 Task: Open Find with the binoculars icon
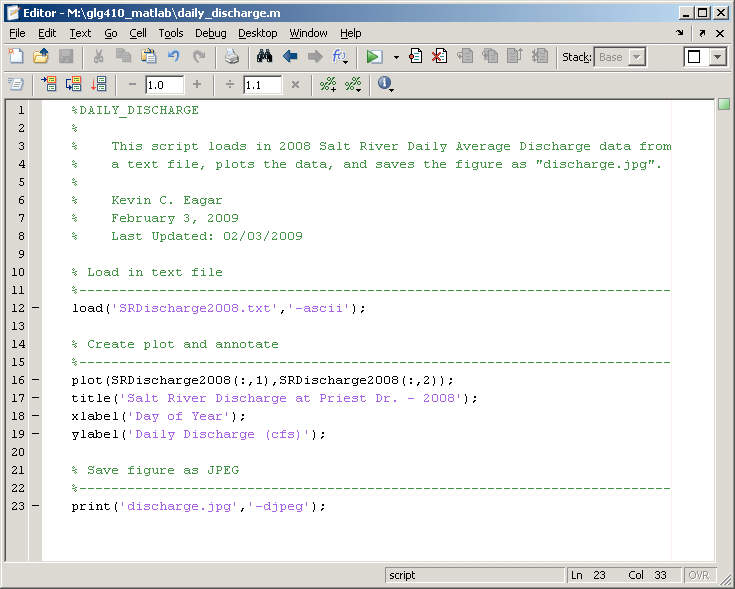(x=264, y=56)
